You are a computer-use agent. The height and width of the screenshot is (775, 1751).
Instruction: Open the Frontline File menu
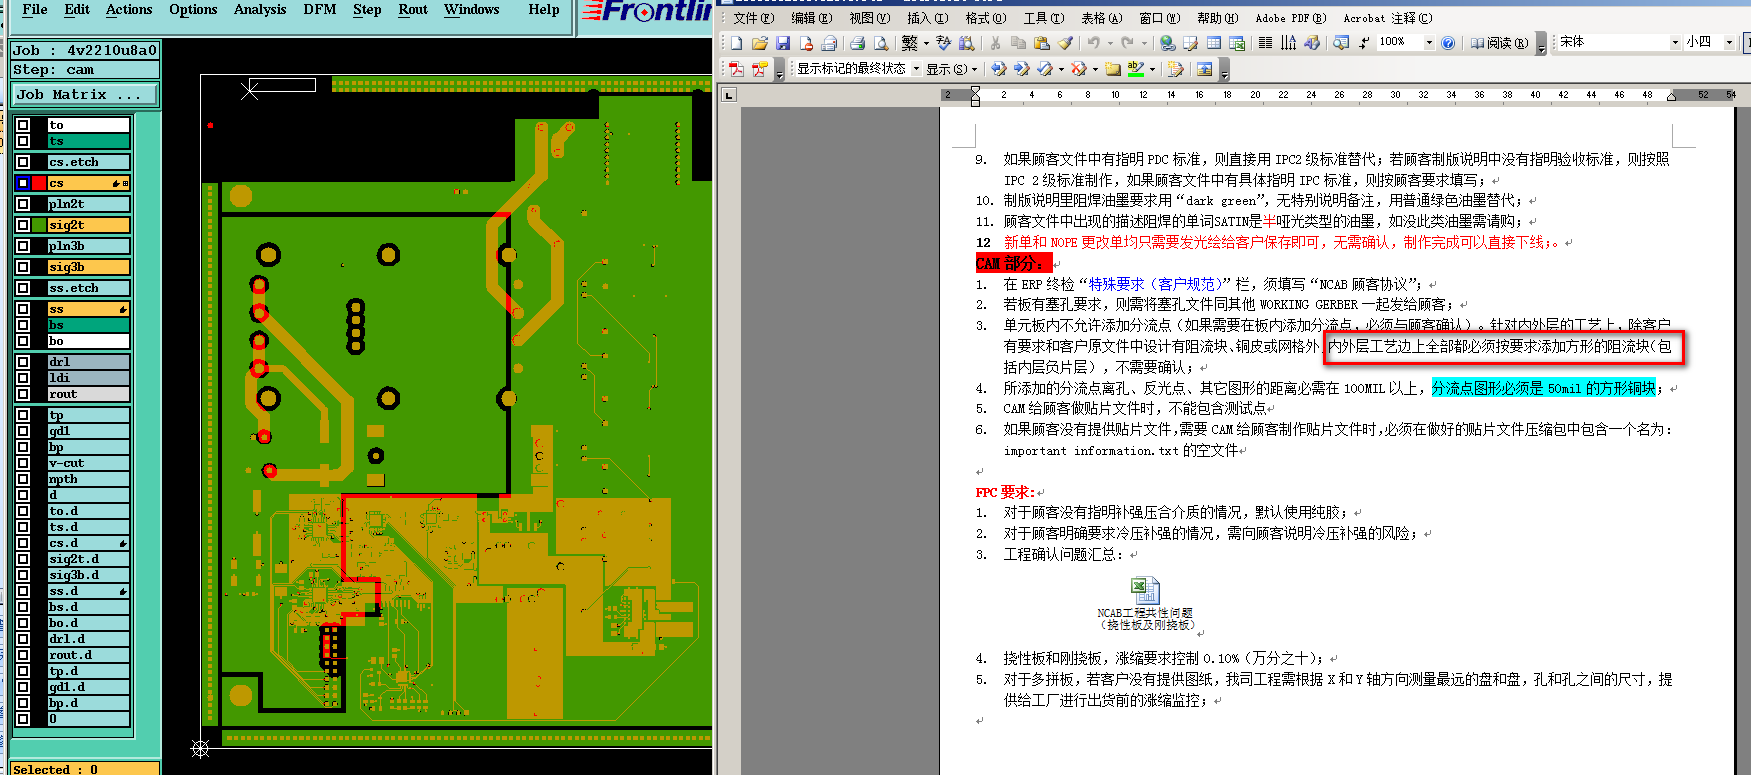pos(35,10)
